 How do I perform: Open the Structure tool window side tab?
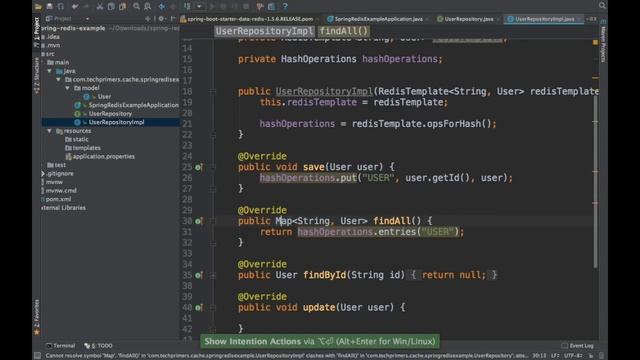37,76
